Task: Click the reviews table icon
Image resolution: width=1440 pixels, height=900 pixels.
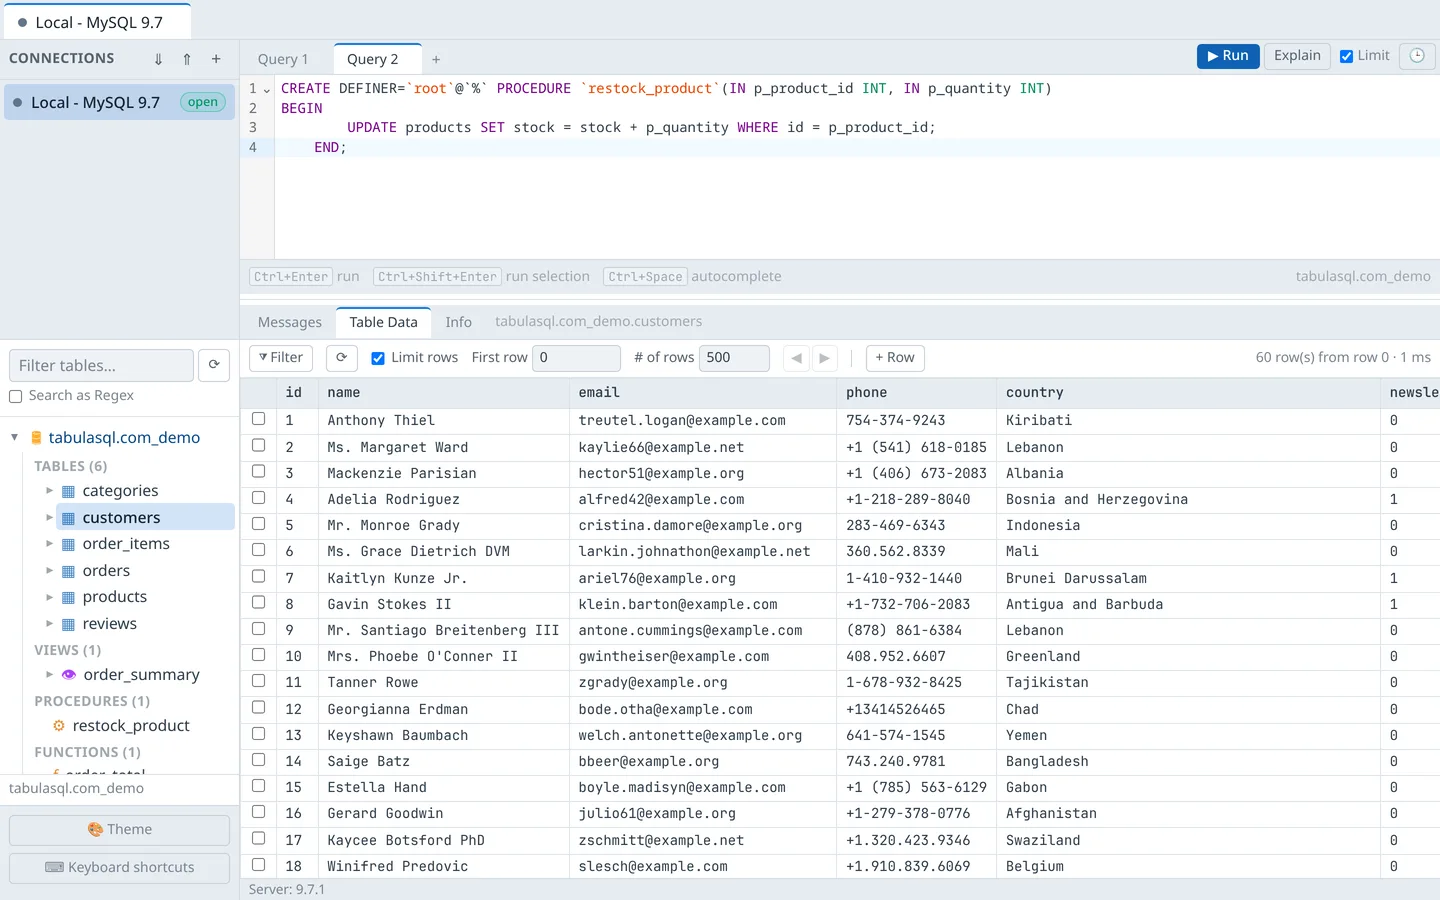Action: (x=68, y=624)
